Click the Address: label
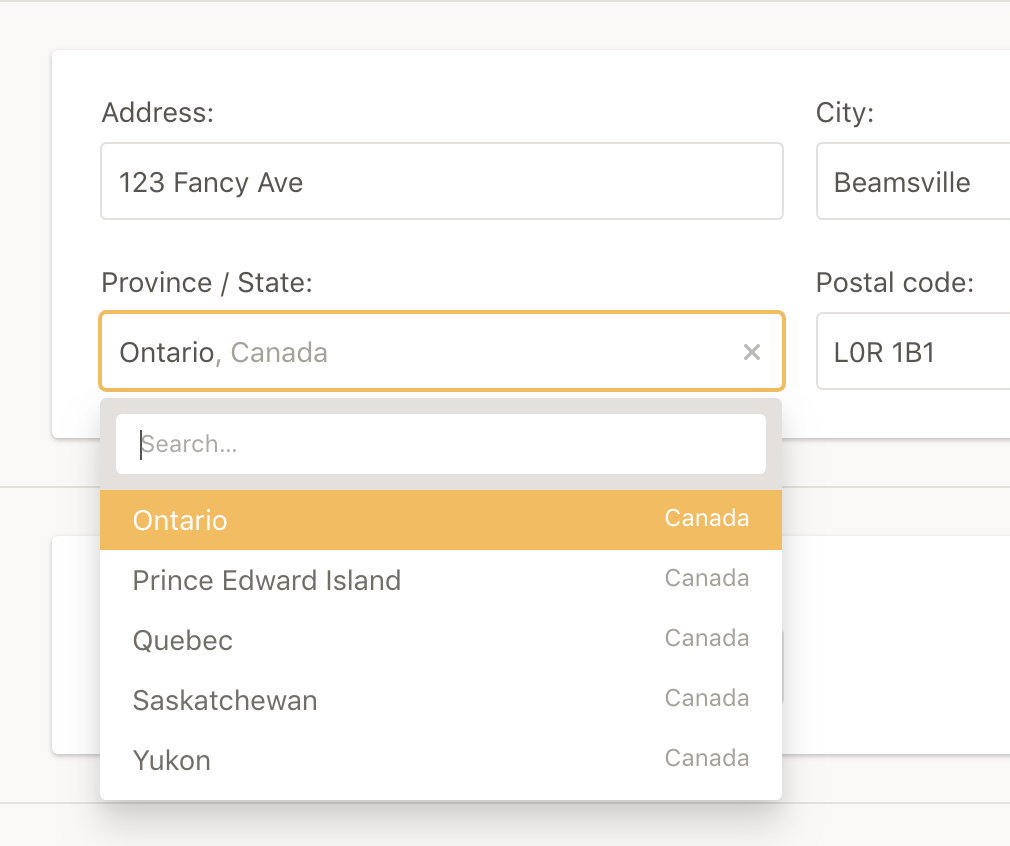Image resolution: width=1010 pixels, height=846 pixels. (x=158, y=113)
